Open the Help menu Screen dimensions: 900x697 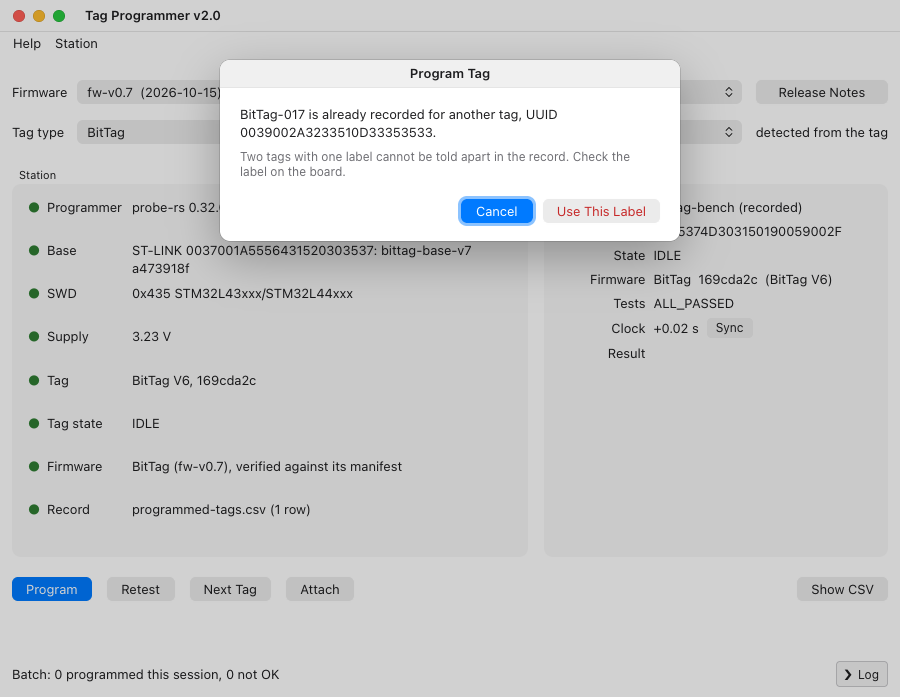click(27, 44)
